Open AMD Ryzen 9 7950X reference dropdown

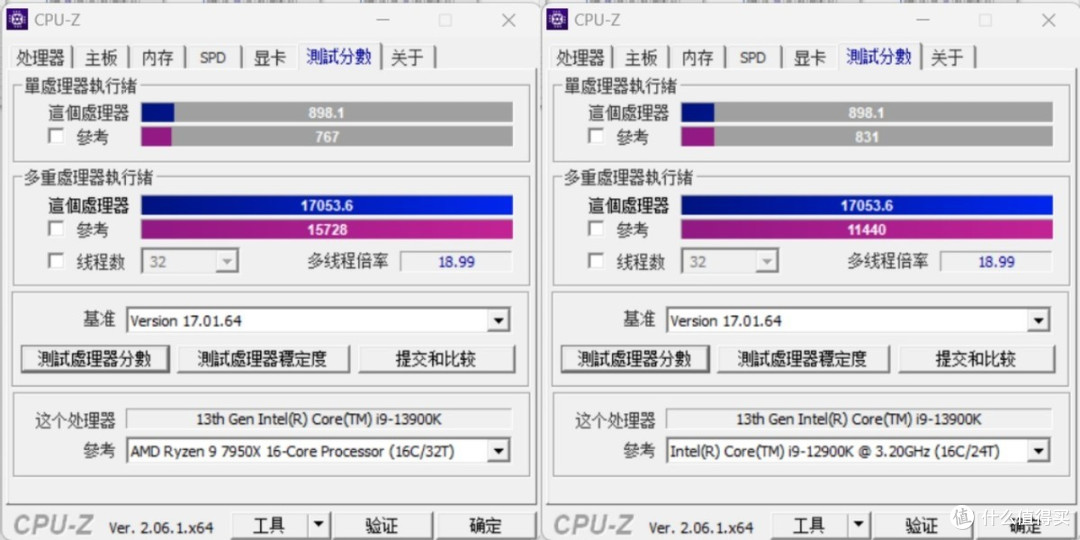point(318,451)
